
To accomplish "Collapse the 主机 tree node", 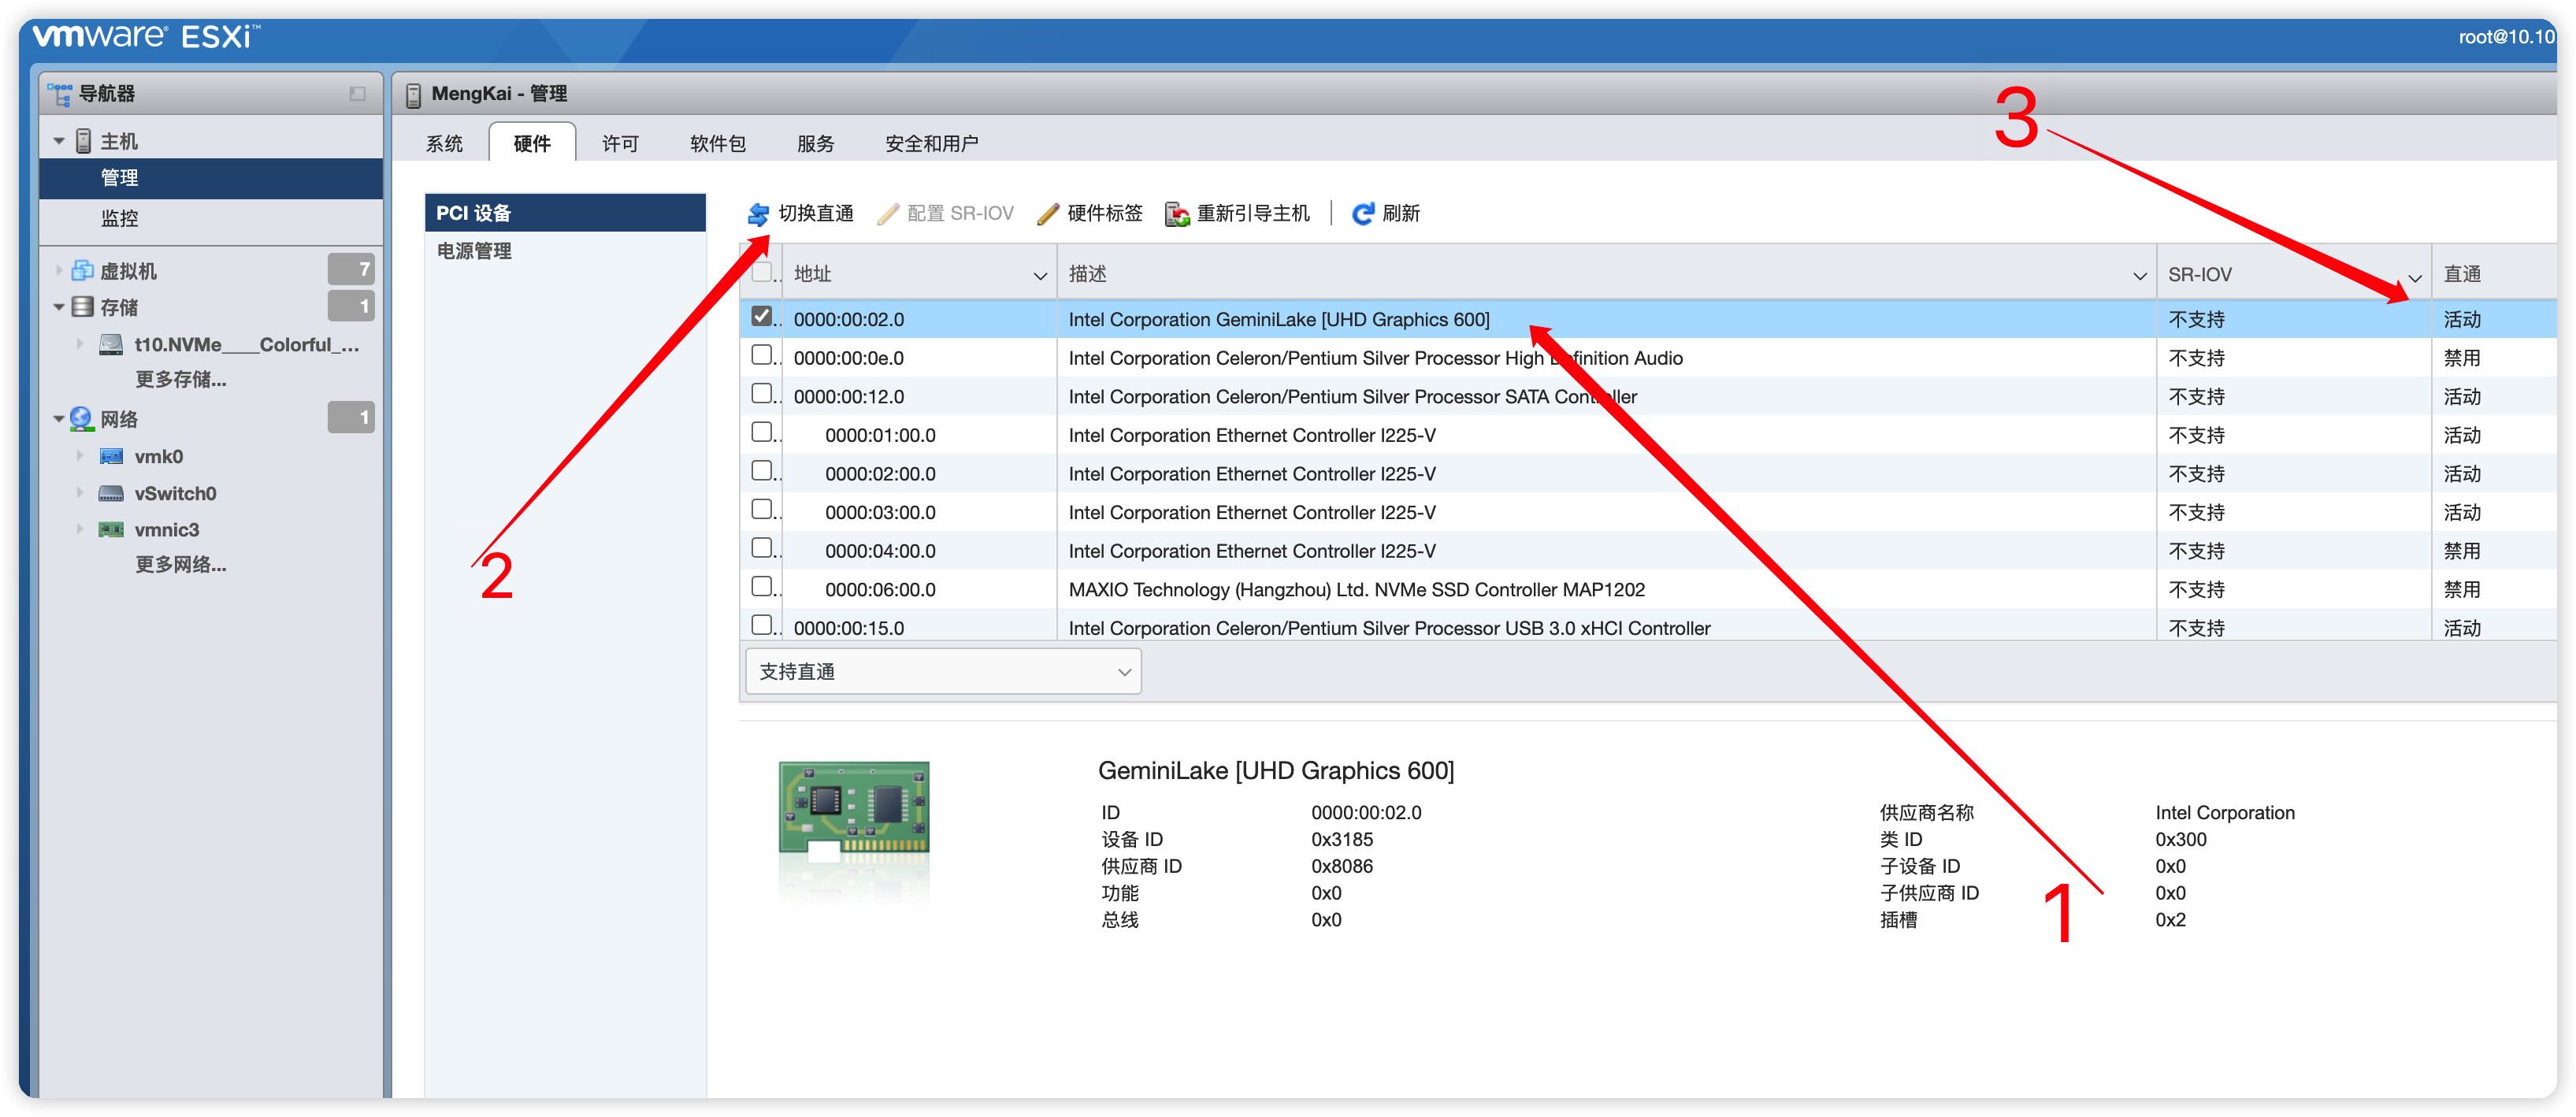I will click(59, 141).
